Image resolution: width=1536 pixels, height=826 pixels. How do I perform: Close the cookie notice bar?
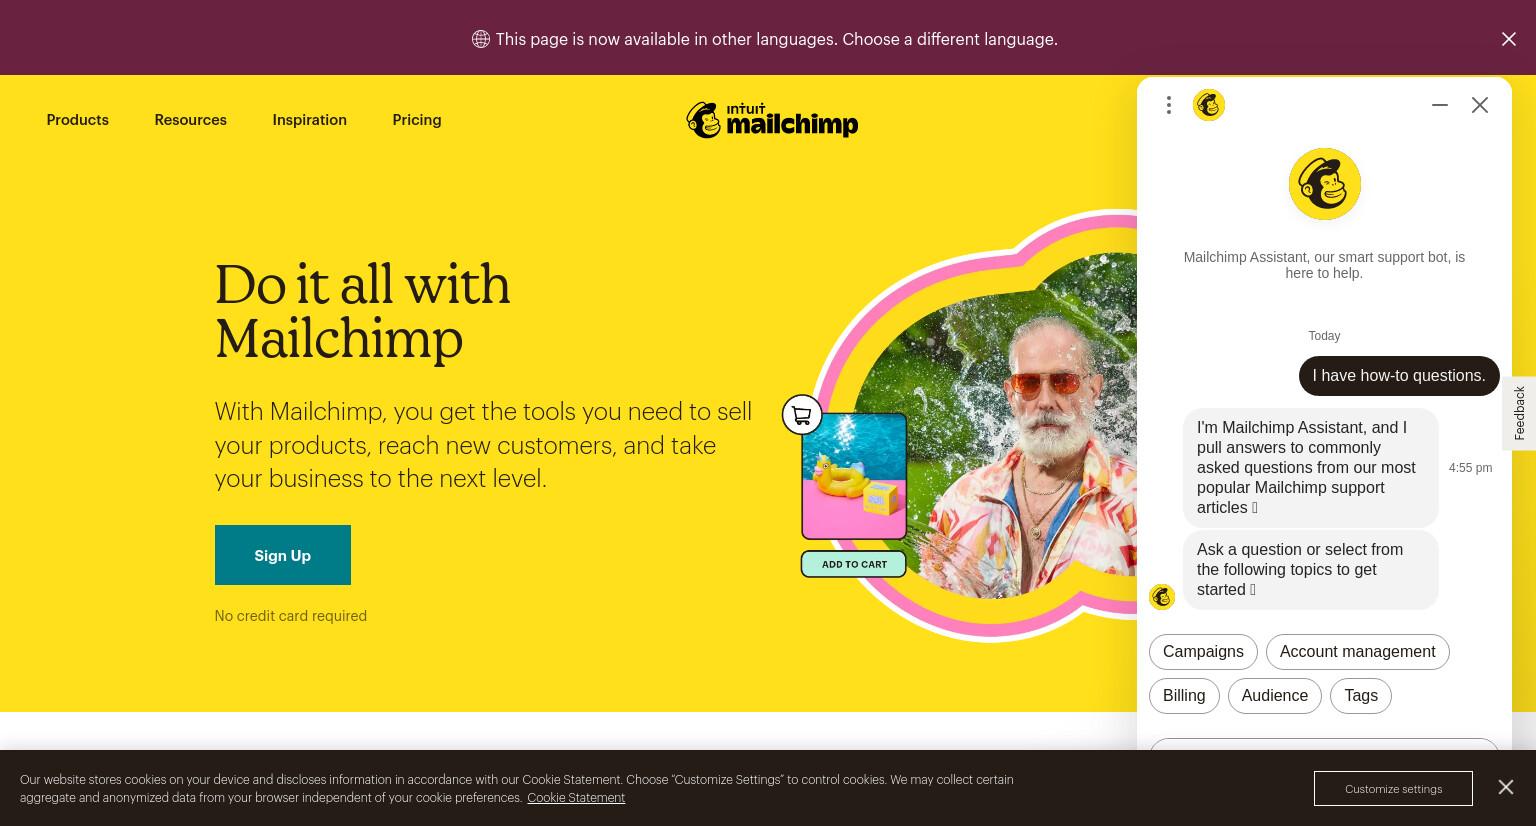[1506, 787]
